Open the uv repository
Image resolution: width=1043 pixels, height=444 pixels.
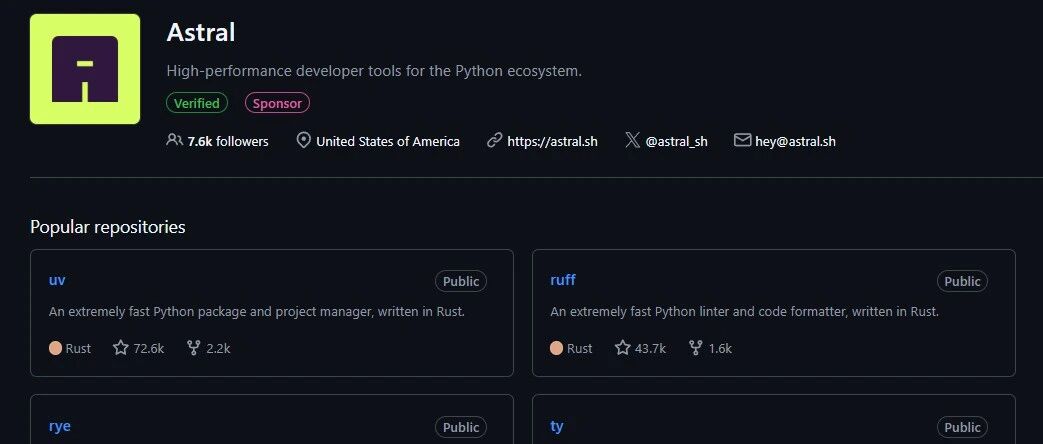(x=57, y=280)
